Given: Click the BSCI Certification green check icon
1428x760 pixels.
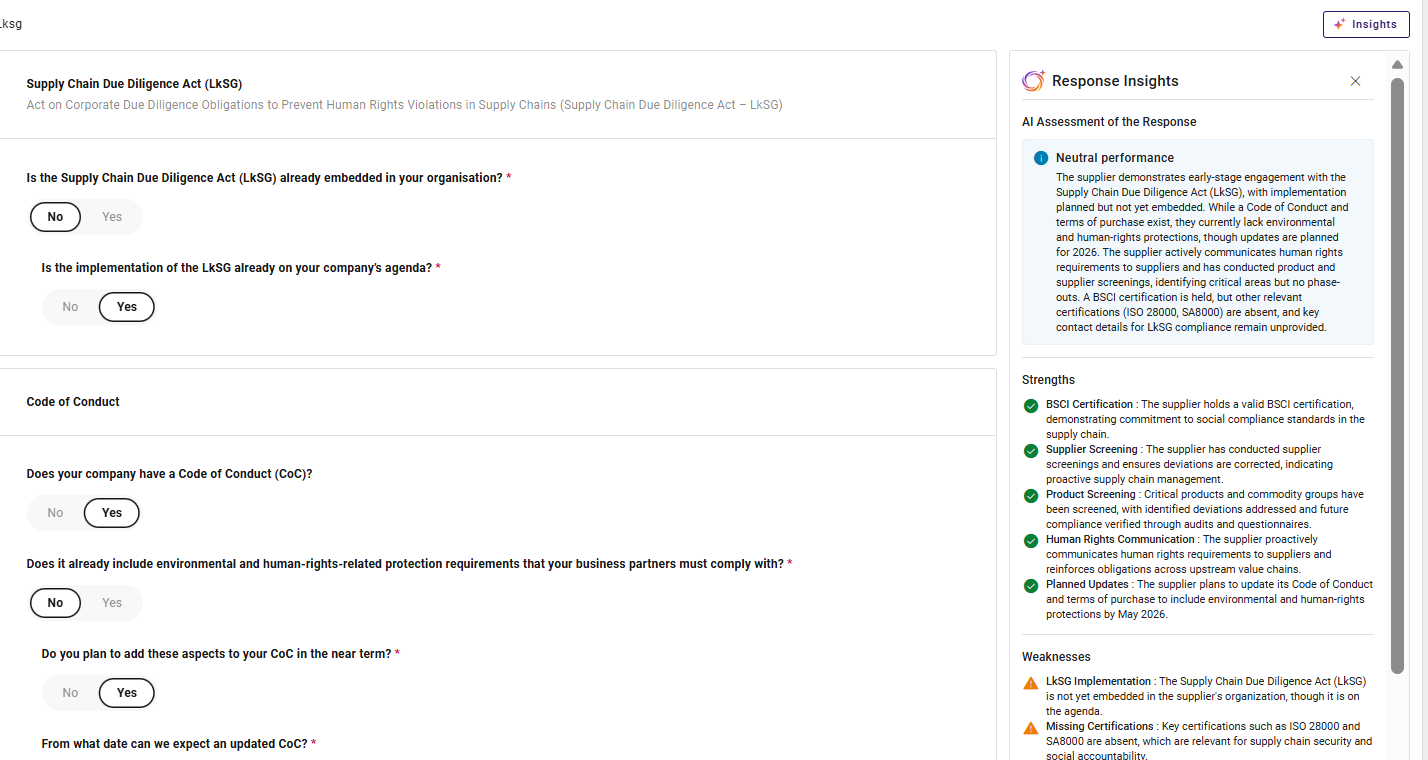Looking at the screenshot, I should (x=1031, y=406).
